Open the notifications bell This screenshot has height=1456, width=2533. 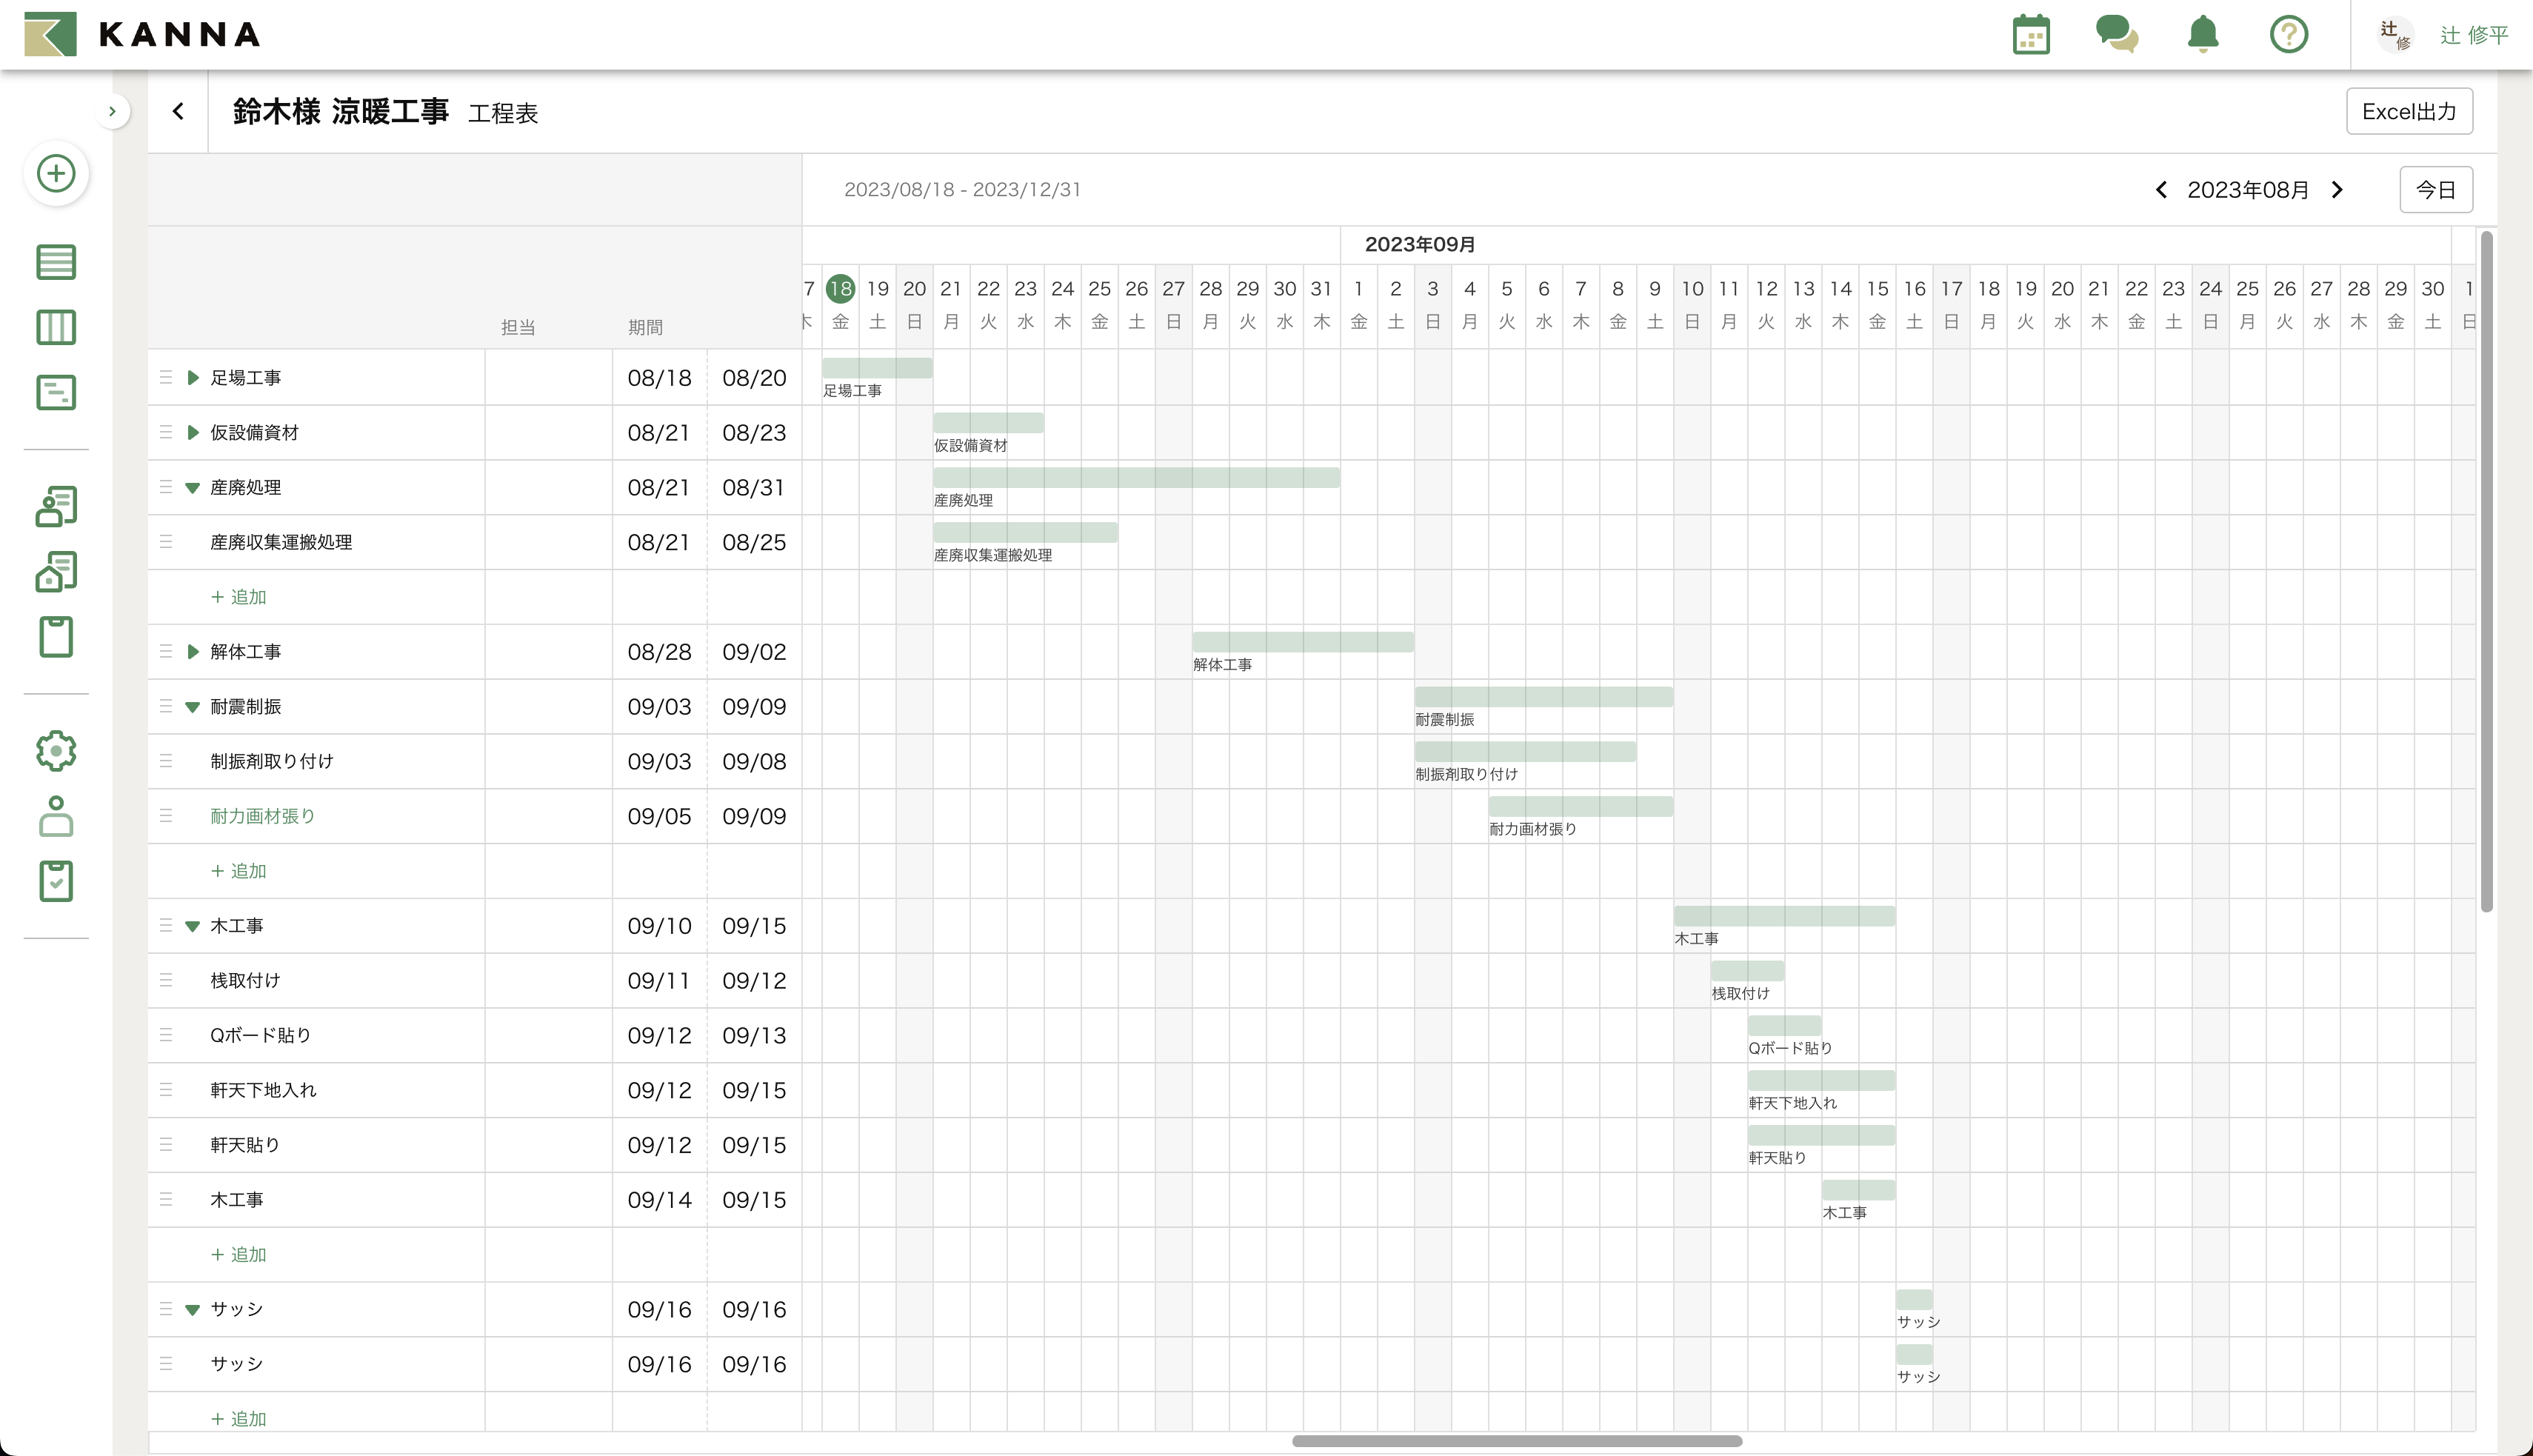(2203, 34)
